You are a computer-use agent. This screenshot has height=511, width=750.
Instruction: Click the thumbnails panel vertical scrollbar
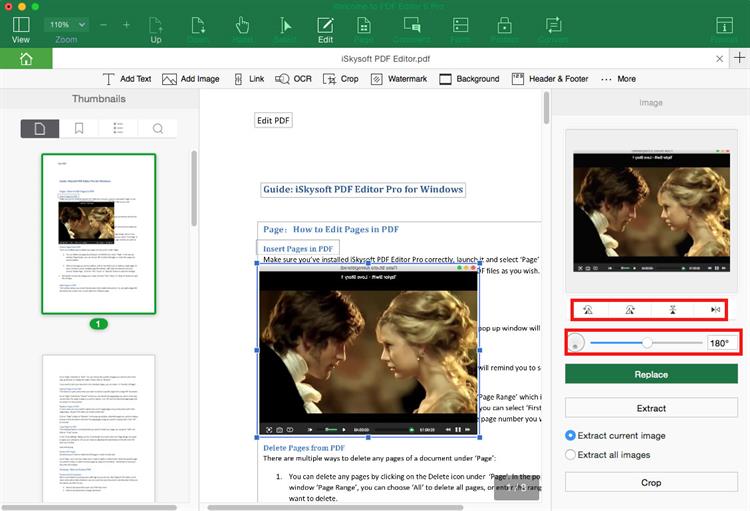[x=194, y=188]
